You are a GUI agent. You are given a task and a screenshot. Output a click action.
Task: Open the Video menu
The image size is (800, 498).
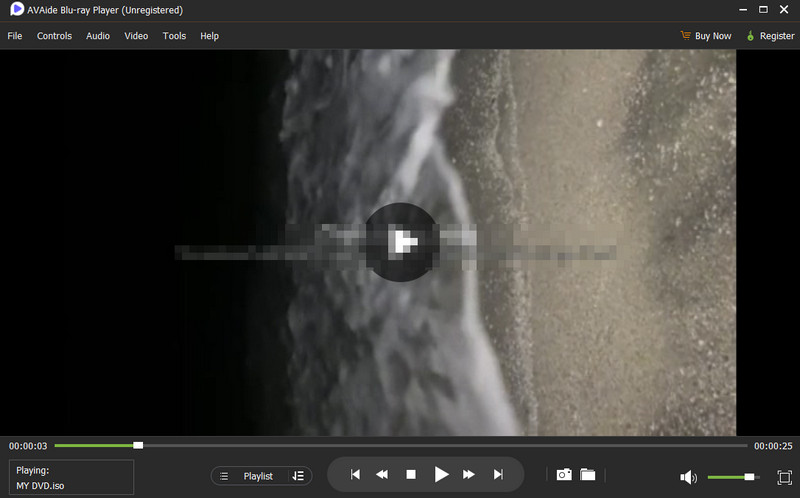(136, 36)
